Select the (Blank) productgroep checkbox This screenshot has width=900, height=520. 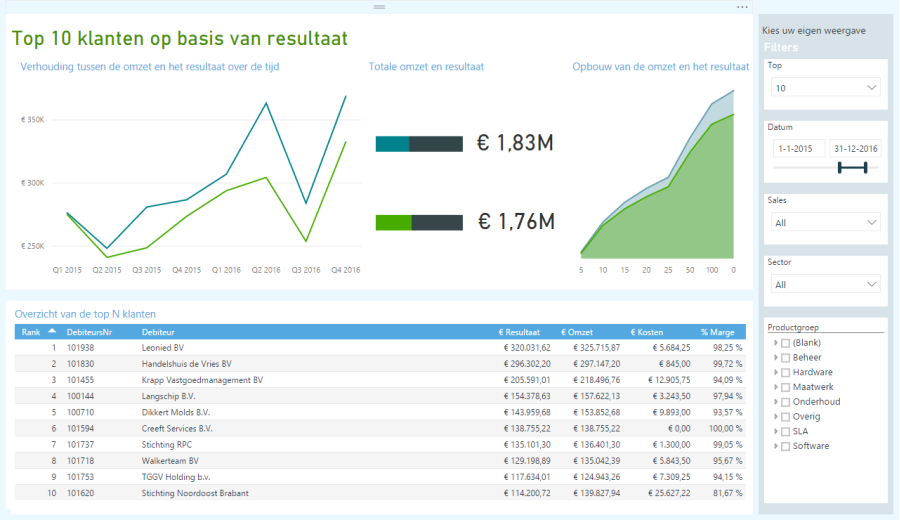pos(786,342)
